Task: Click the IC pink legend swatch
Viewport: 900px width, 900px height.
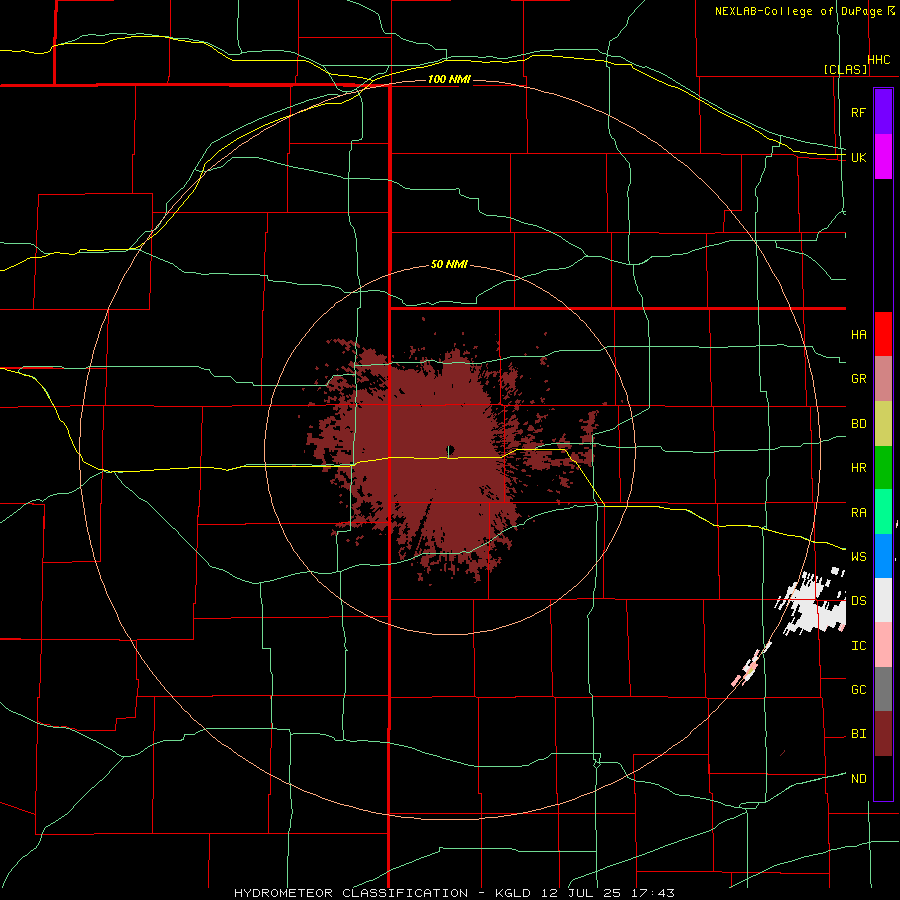Action: point(883,645)
